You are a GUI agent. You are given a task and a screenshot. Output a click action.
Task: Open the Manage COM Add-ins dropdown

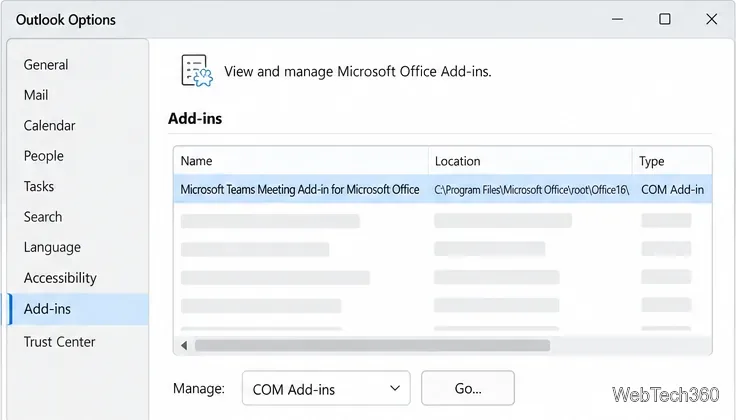pos(326,389)
